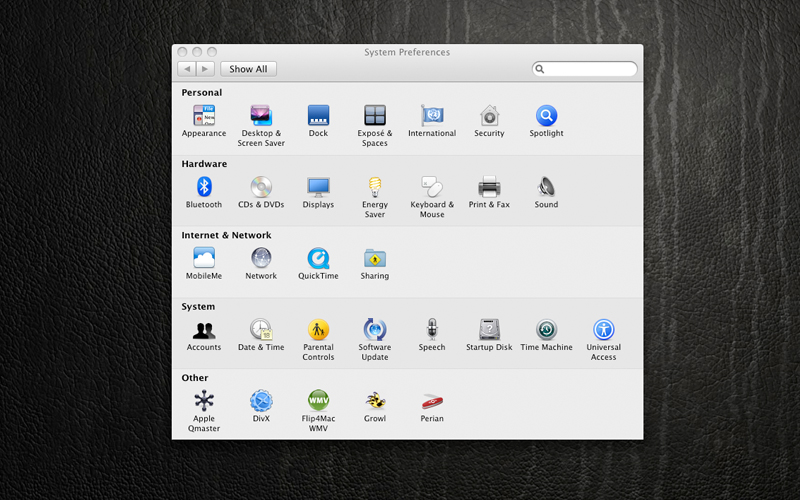Open Apple Qmaster pane
The width and height of the screenshot is (800, 500).
(x=204, y=401)
